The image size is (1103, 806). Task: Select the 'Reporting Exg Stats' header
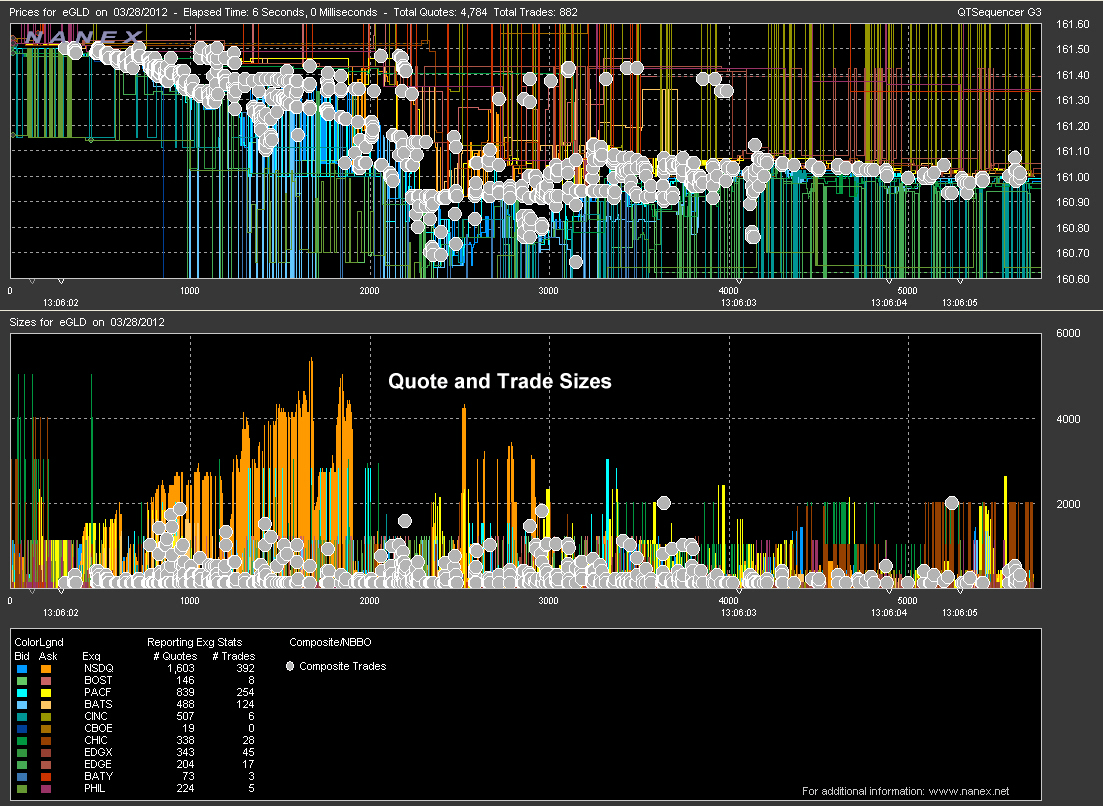(x=194, y=642)
